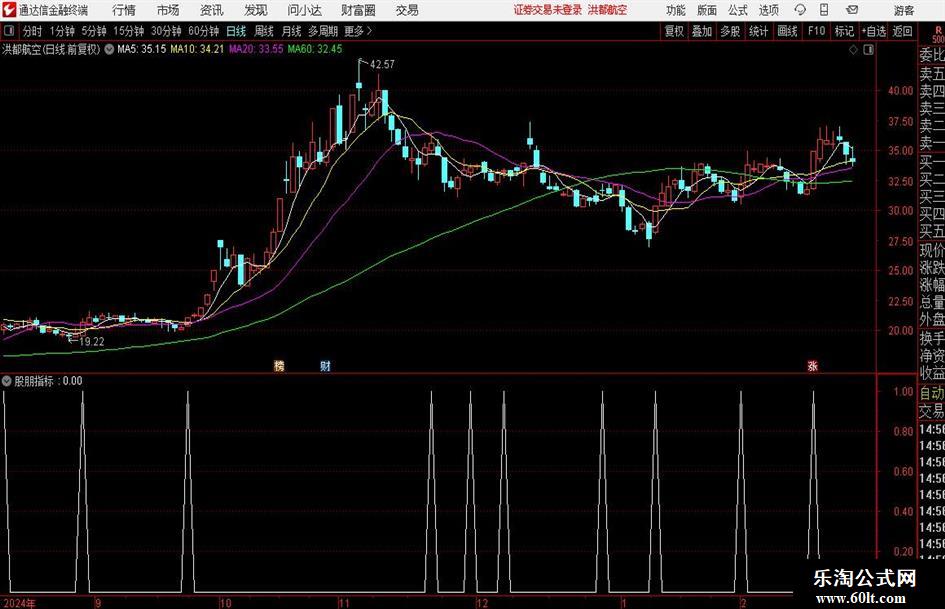Click the month 12 marker on time axis

(482, 603)
